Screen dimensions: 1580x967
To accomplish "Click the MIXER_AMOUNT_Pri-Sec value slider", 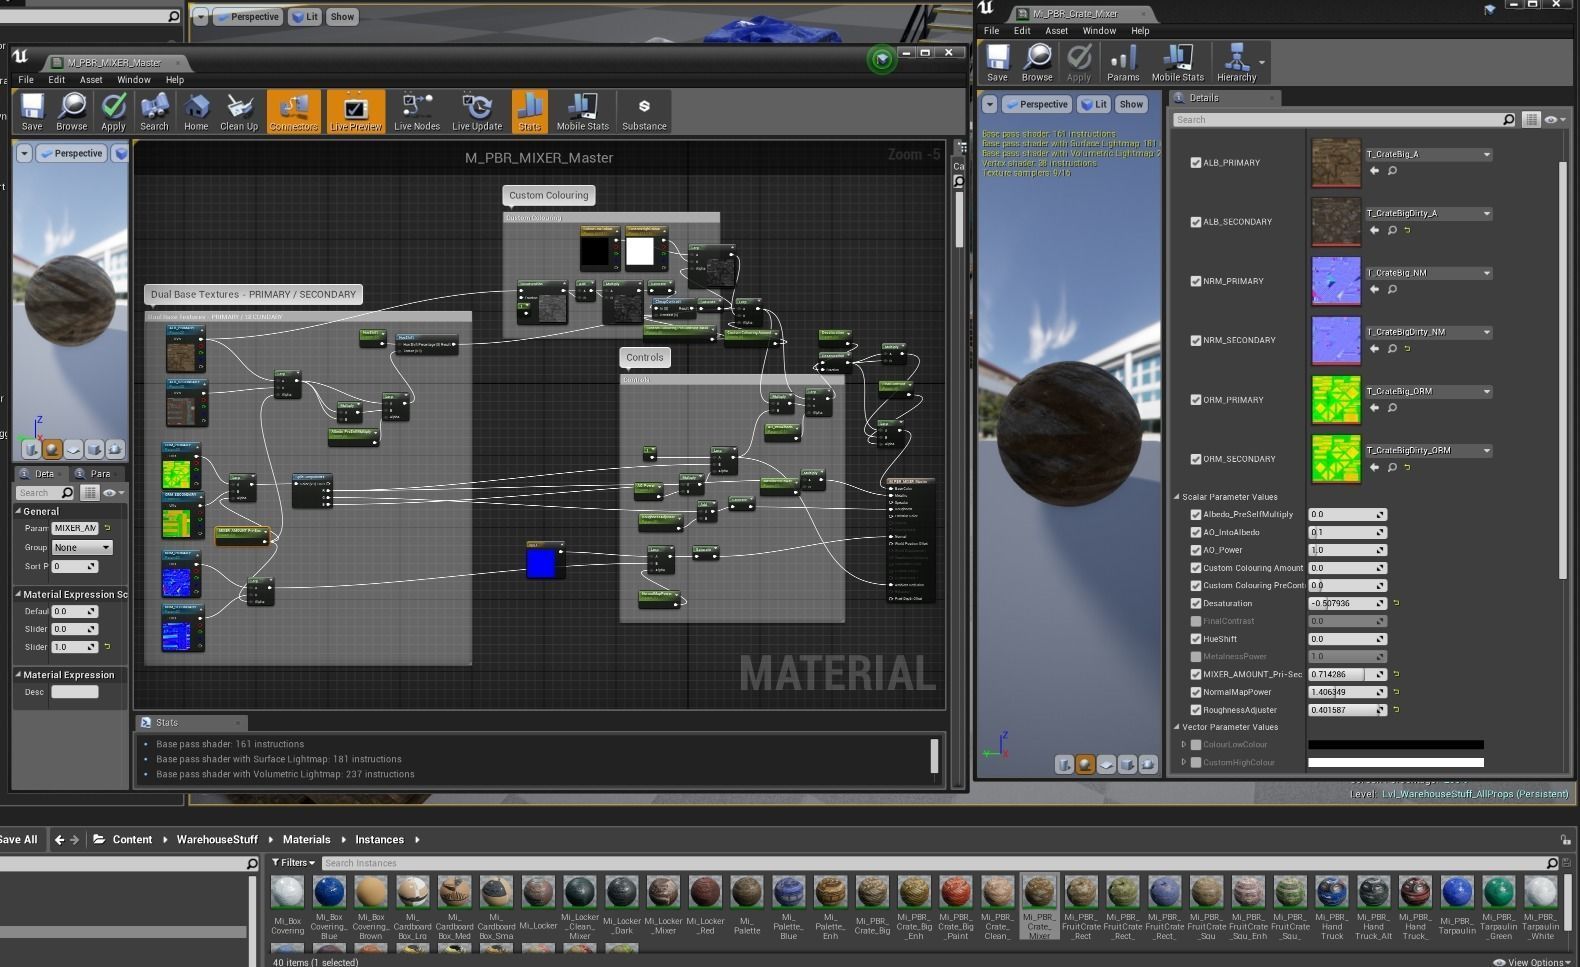I will click(x=1347, y=675).
